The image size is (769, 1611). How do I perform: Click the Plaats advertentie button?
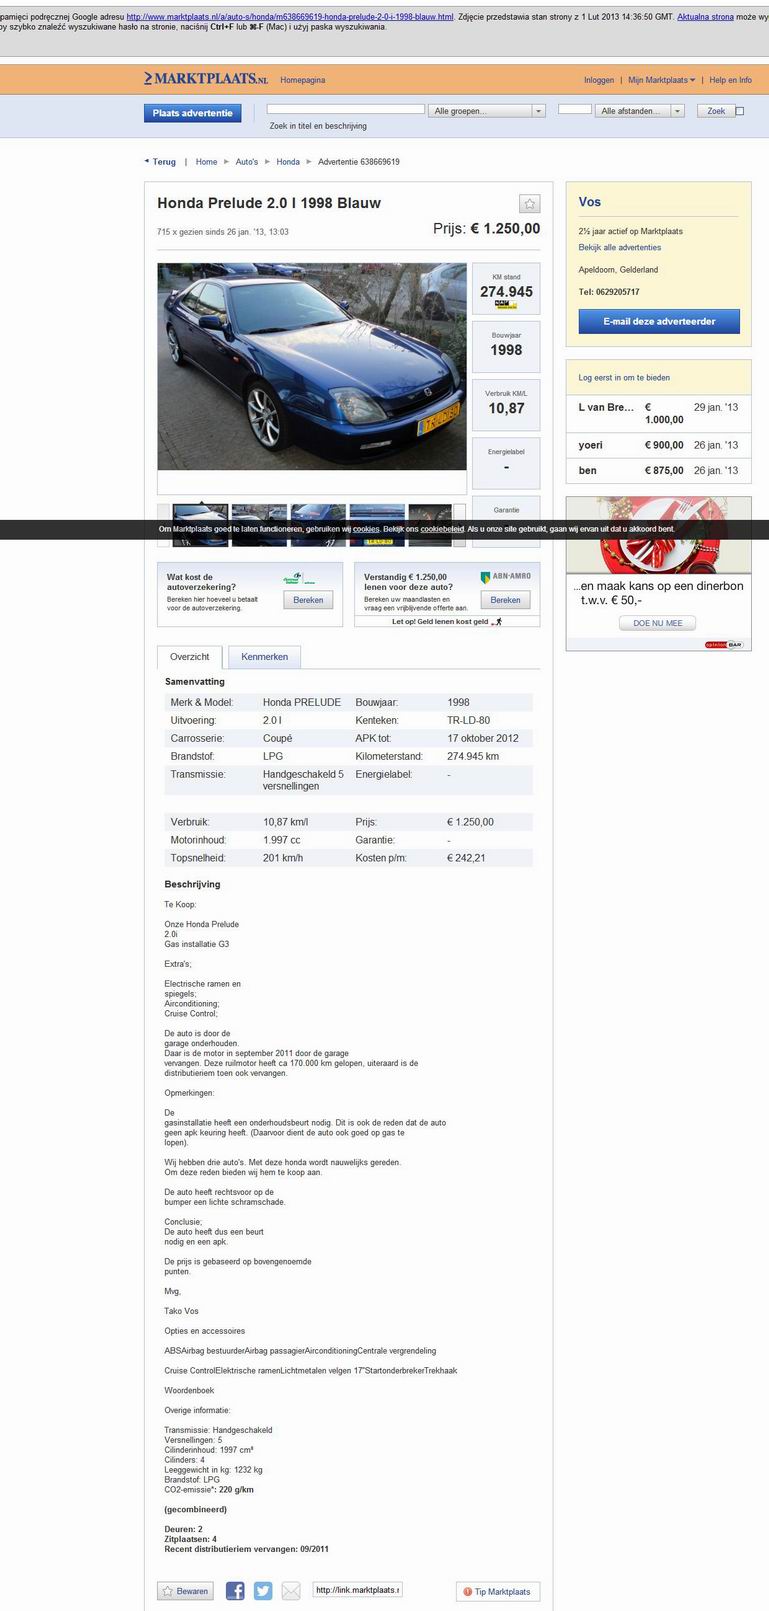(192, 113)
